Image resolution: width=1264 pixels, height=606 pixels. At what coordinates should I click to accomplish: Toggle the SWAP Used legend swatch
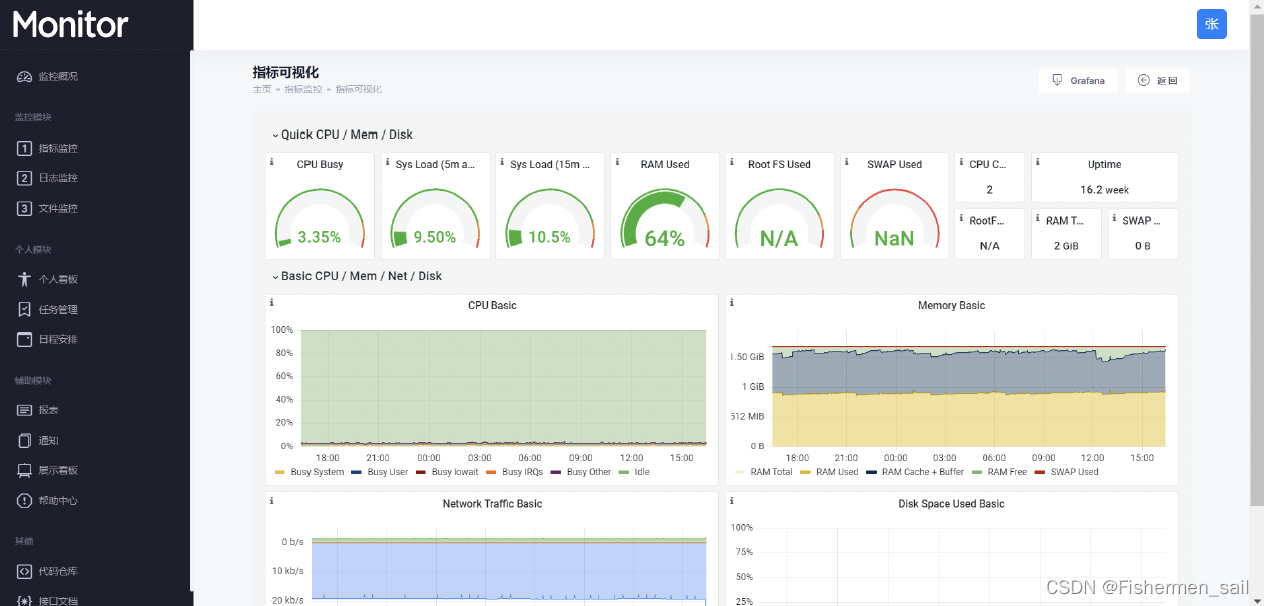[1040, 472]
